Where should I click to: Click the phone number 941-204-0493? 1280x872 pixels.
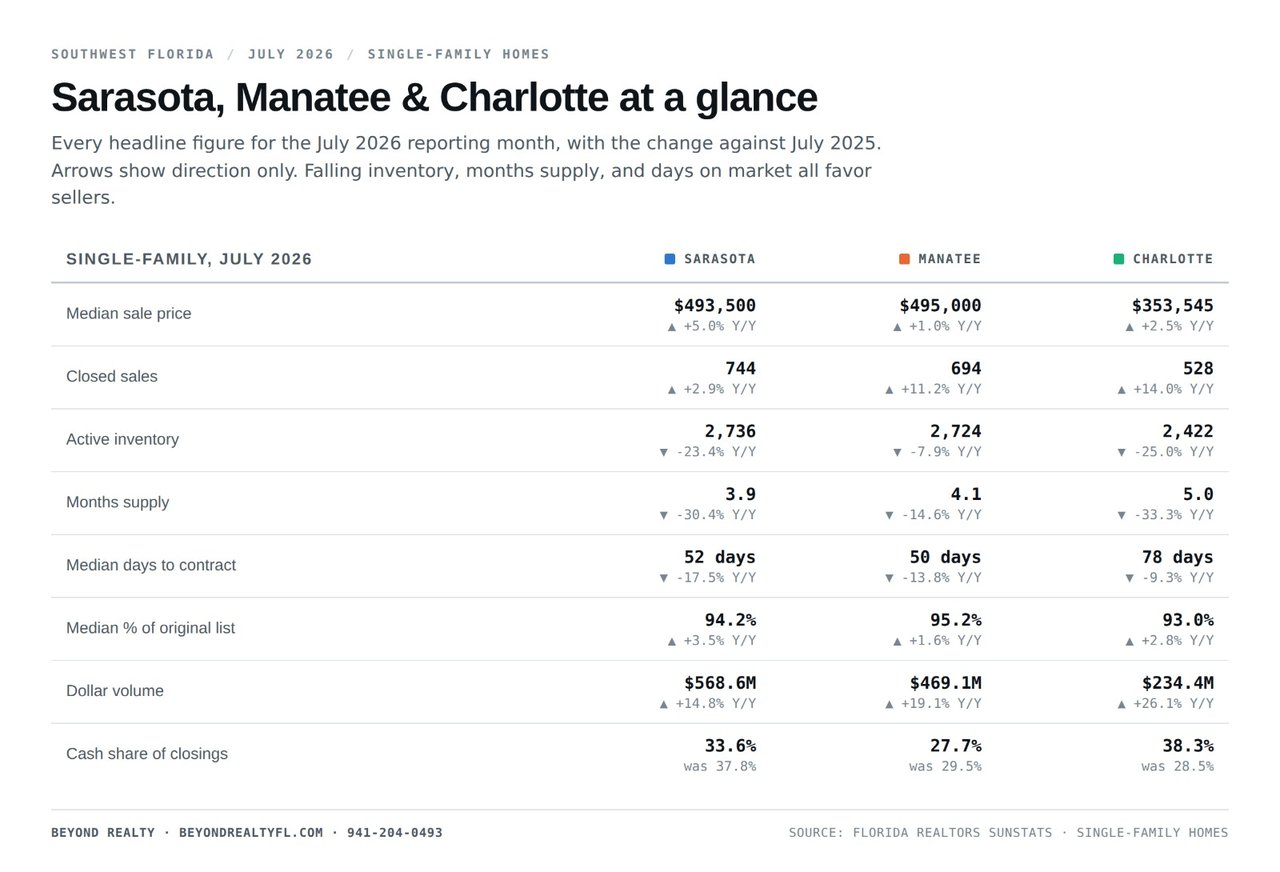[x=395, y=833]
